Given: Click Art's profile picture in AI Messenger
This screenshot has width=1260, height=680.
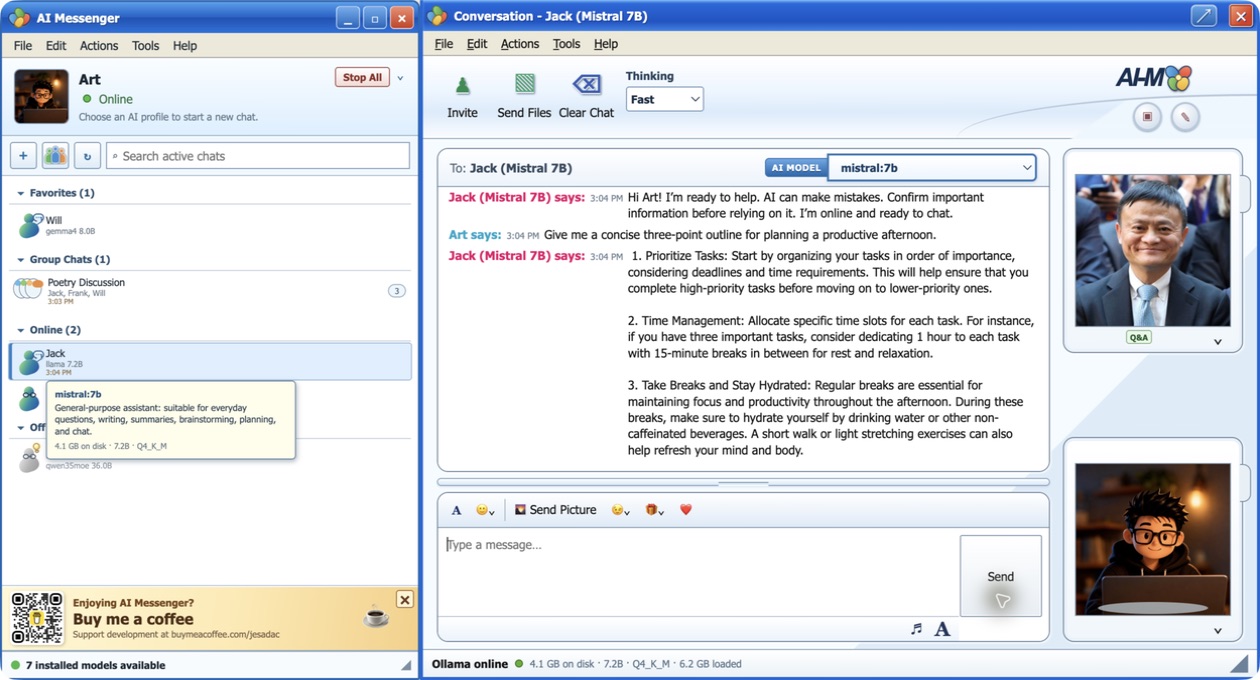Looking at the screenshot, I should point(42,96).
